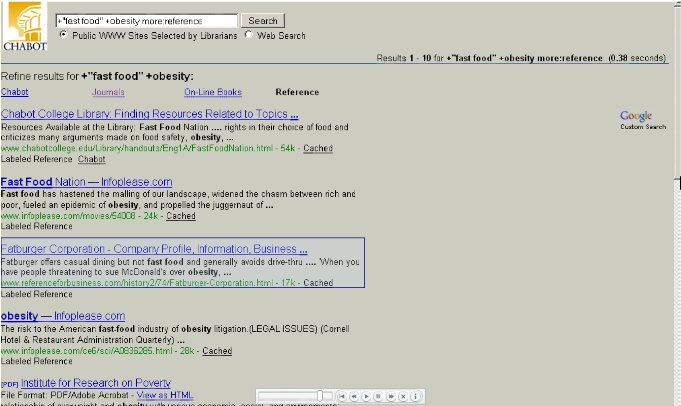
Task: Click the Search button
Action: click(x=263, y=21)
